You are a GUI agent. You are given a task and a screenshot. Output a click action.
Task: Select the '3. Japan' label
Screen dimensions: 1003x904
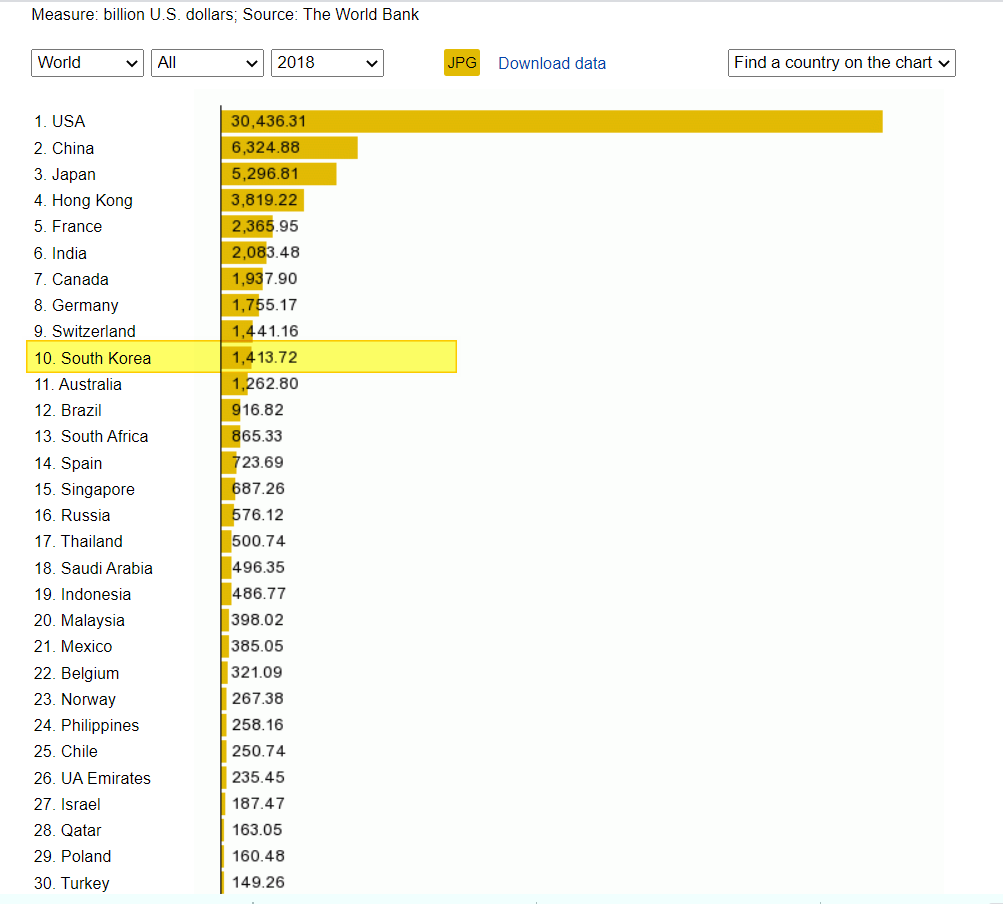pyautogui.click(x=65, y=175)
